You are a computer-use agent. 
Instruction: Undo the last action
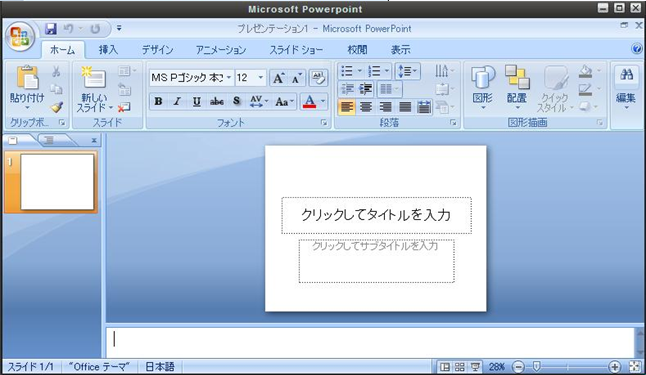pos(68,28)
